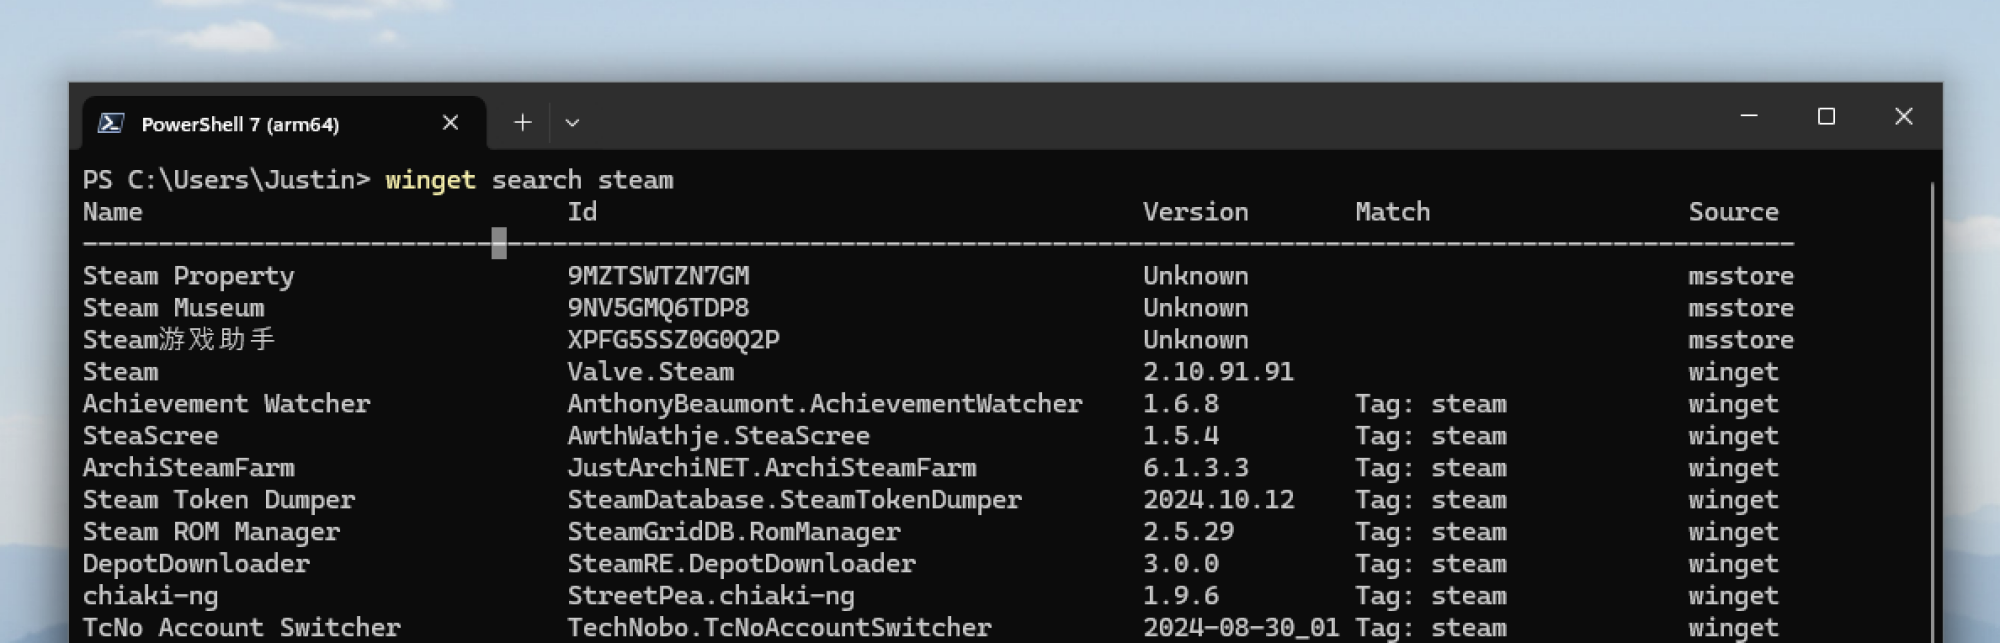This screenshot has height=643, width=2000.
Task: Click the block cursor in the separator line
Action: point(499,243)
